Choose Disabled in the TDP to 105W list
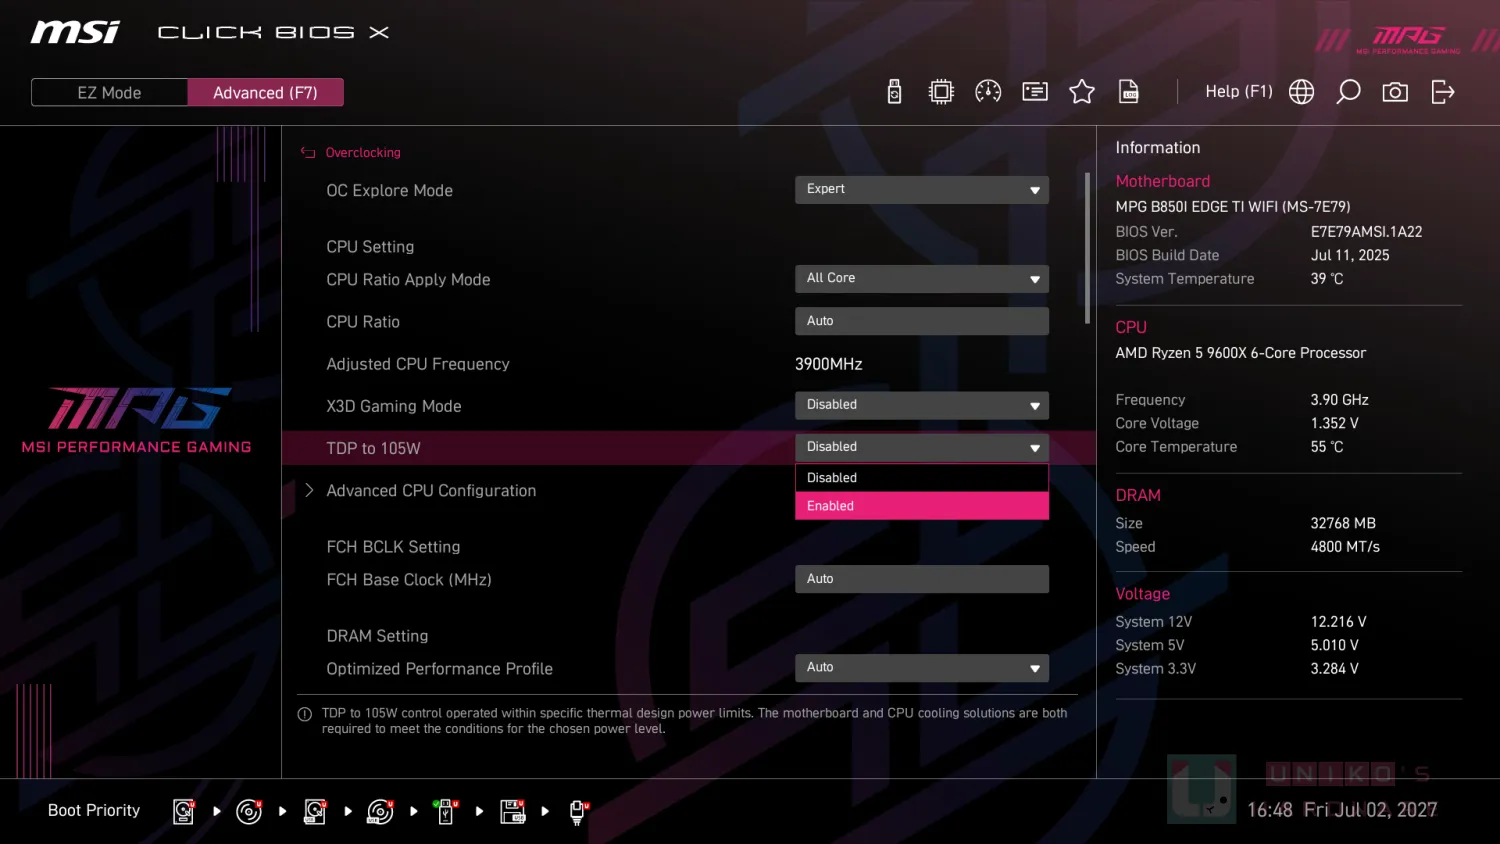This screenshot has width=1500, height=844. pos(921,478)
